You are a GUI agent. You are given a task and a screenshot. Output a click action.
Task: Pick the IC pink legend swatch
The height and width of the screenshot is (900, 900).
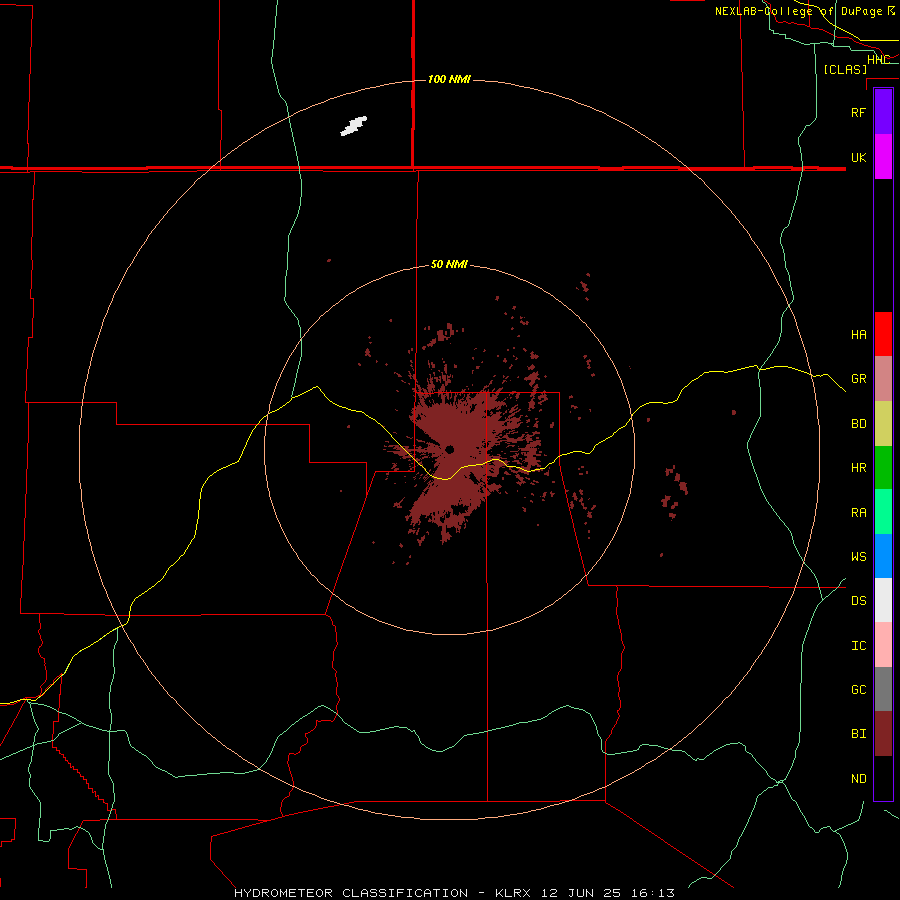click(883, 645)
